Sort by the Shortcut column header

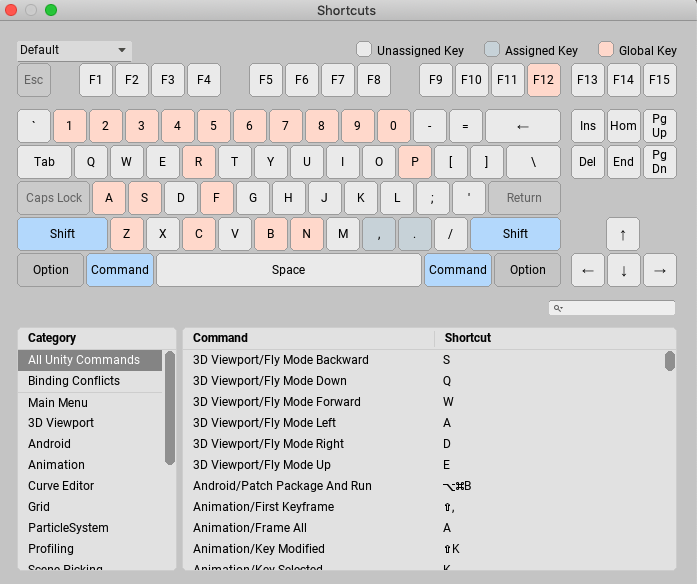point(468,338)
